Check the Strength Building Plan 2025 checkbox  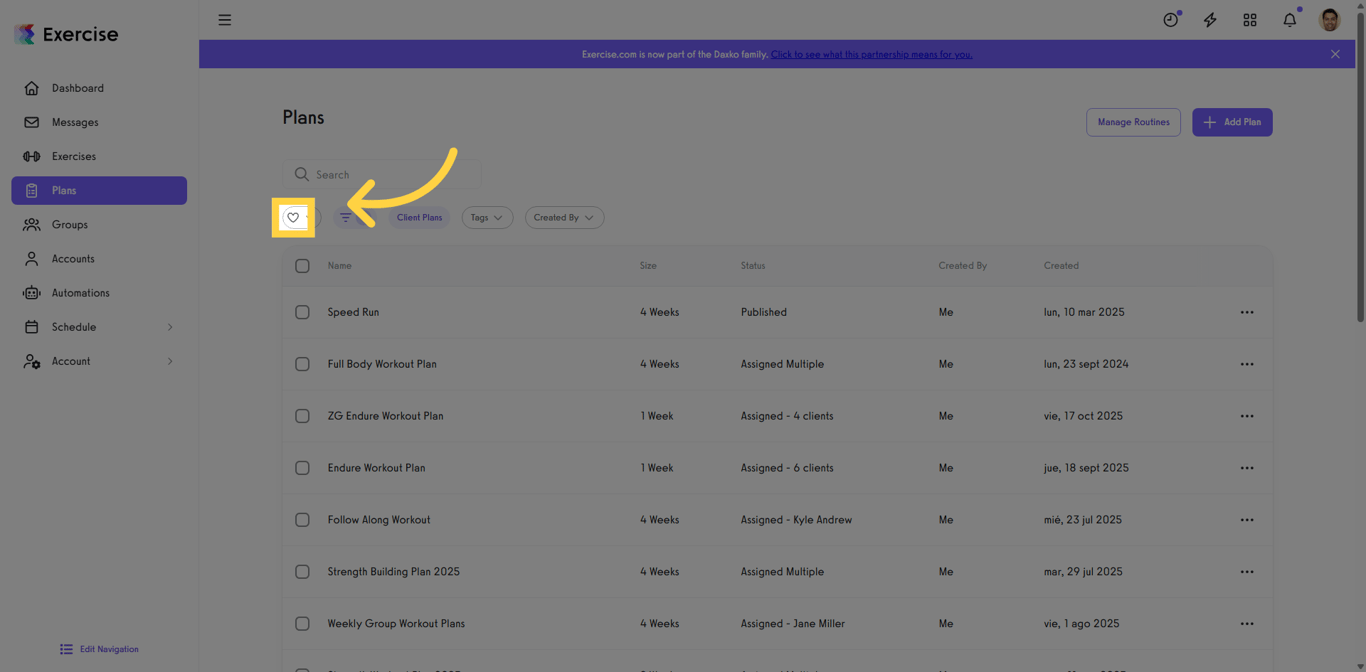302,572
